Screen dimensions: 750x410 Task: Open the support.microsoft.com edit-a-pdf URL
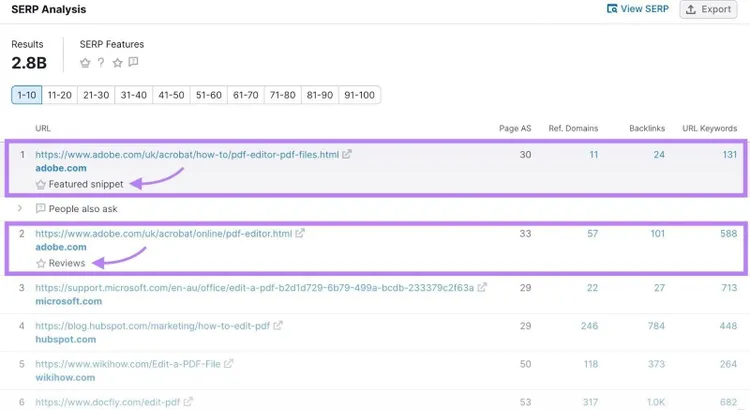254,288
